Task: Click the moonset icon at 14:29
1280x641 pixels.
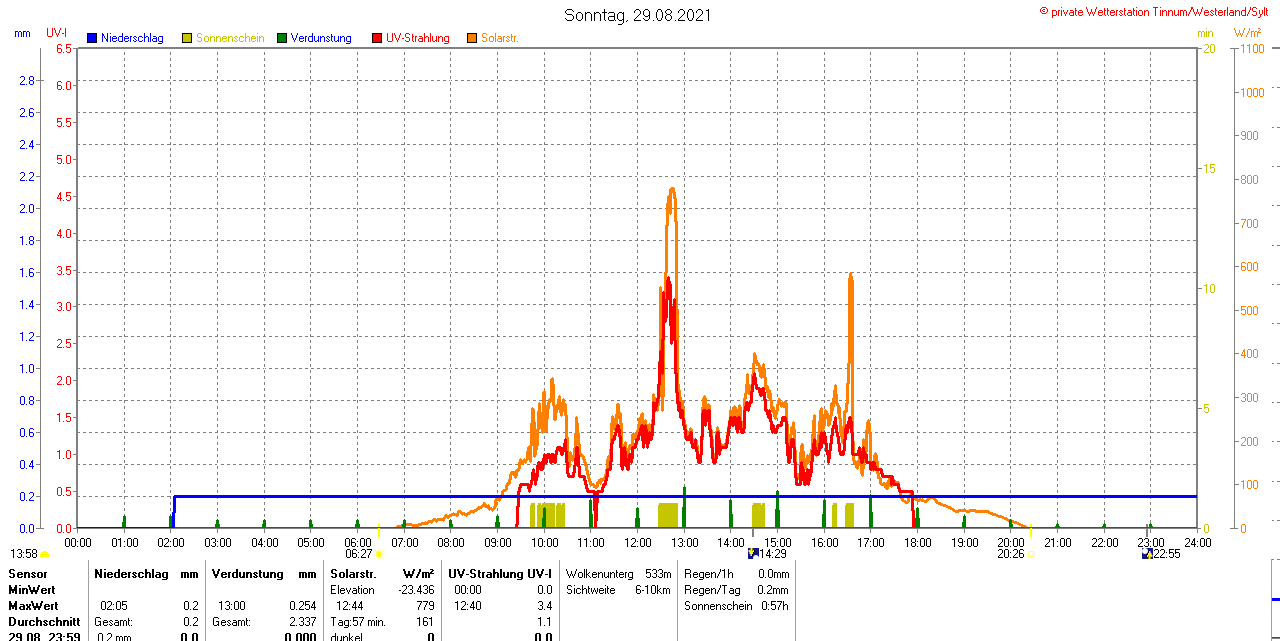Action: click(752, 553)
